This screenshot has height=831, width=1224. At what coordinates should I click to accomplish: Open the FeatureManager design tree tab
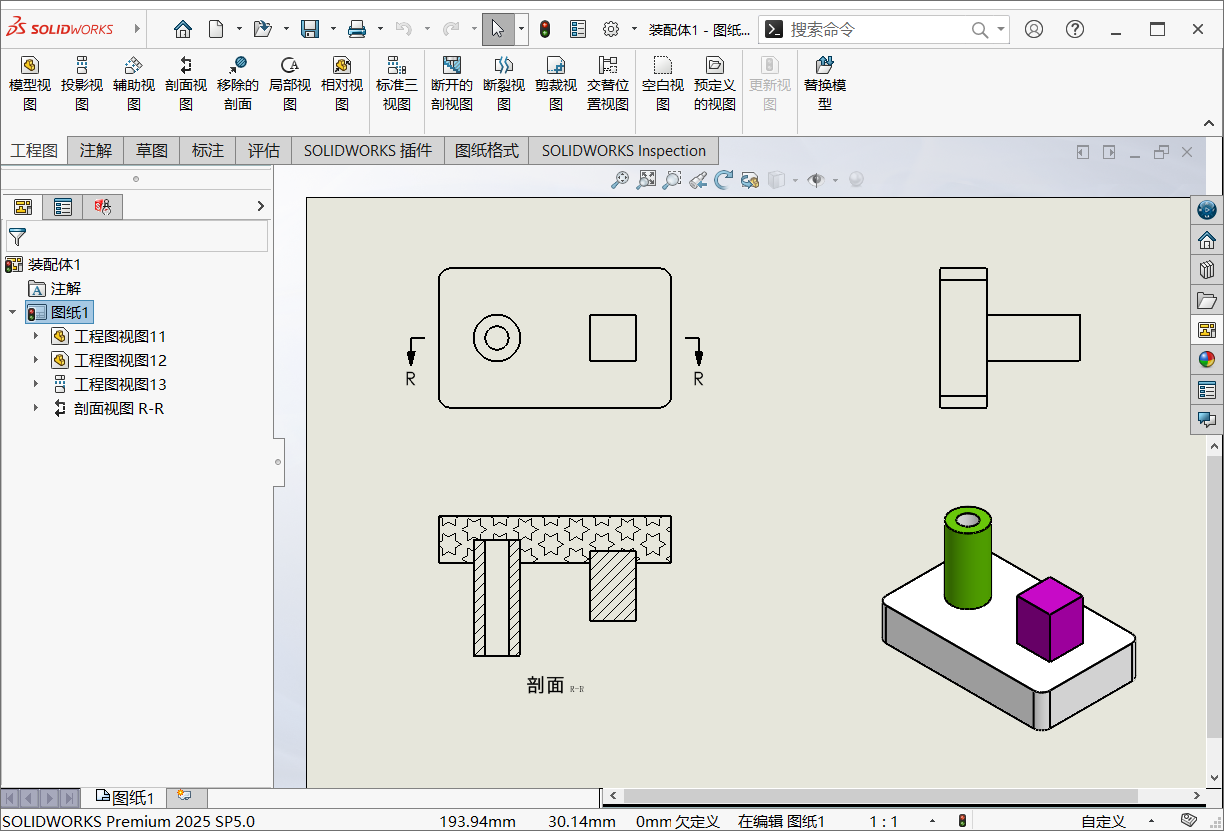pos(23,207)
